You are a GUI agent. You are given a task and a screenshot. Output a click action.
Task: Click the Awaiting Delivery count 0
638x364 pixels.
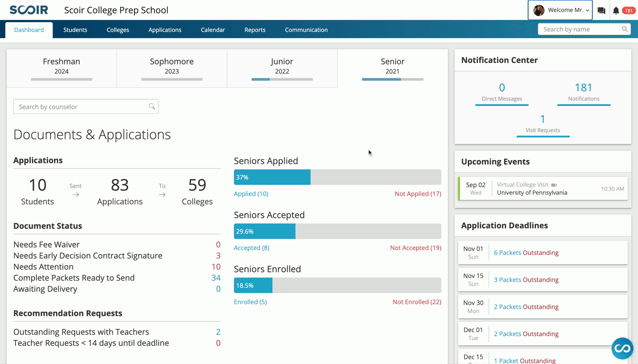pyautogui.click(x=218, y=289)
